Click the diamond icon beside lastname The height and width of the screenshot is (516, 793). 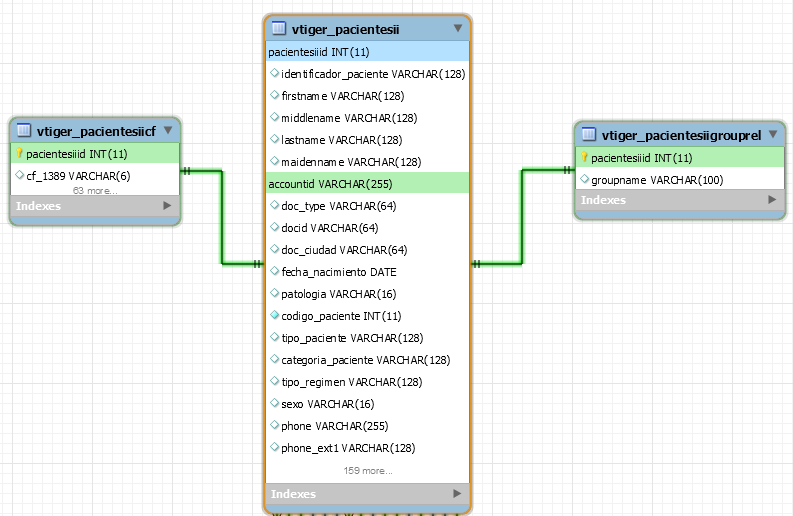pos(275,139)
